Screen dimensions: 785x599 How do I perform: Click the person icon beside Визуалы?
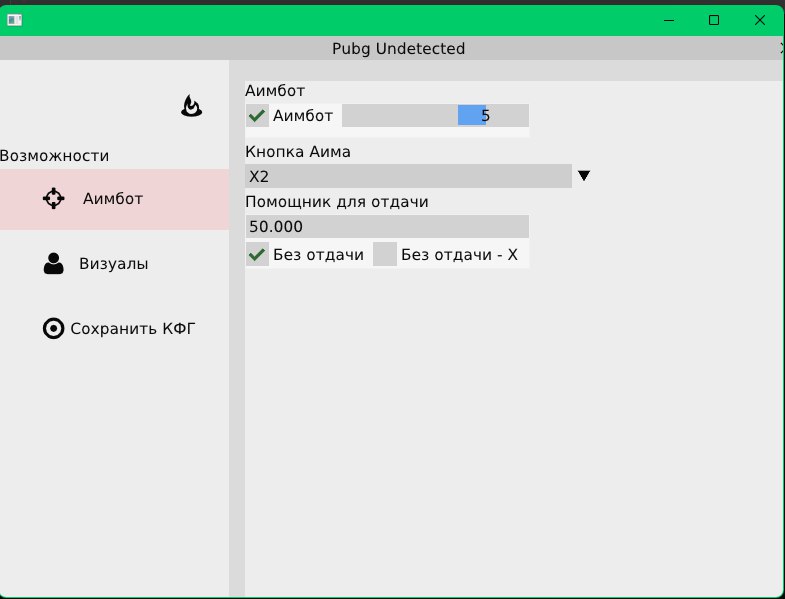(x=53, y=264)
